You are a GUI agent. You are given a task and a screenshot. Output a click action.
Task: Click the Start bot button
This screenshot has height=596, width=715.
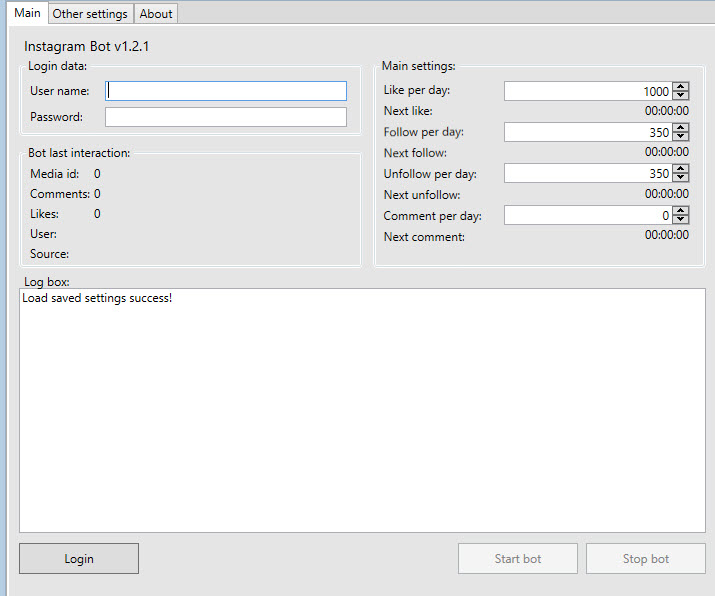[518, 559]
